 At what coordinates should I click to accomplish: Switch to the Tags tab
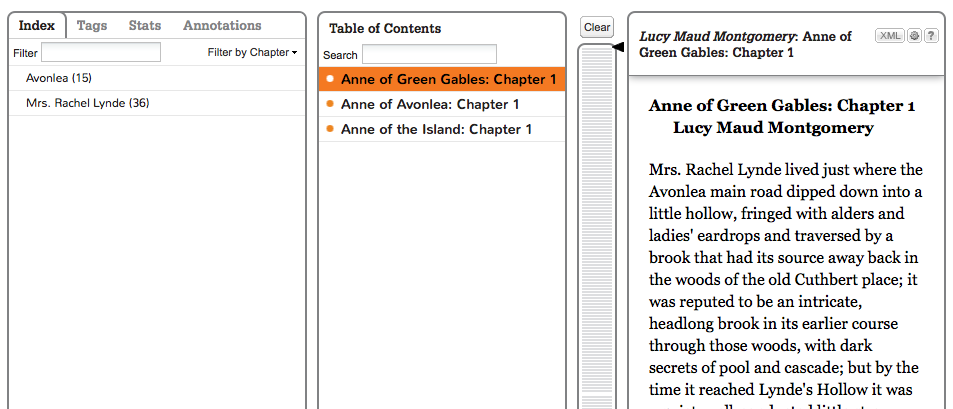pos(92,26)
